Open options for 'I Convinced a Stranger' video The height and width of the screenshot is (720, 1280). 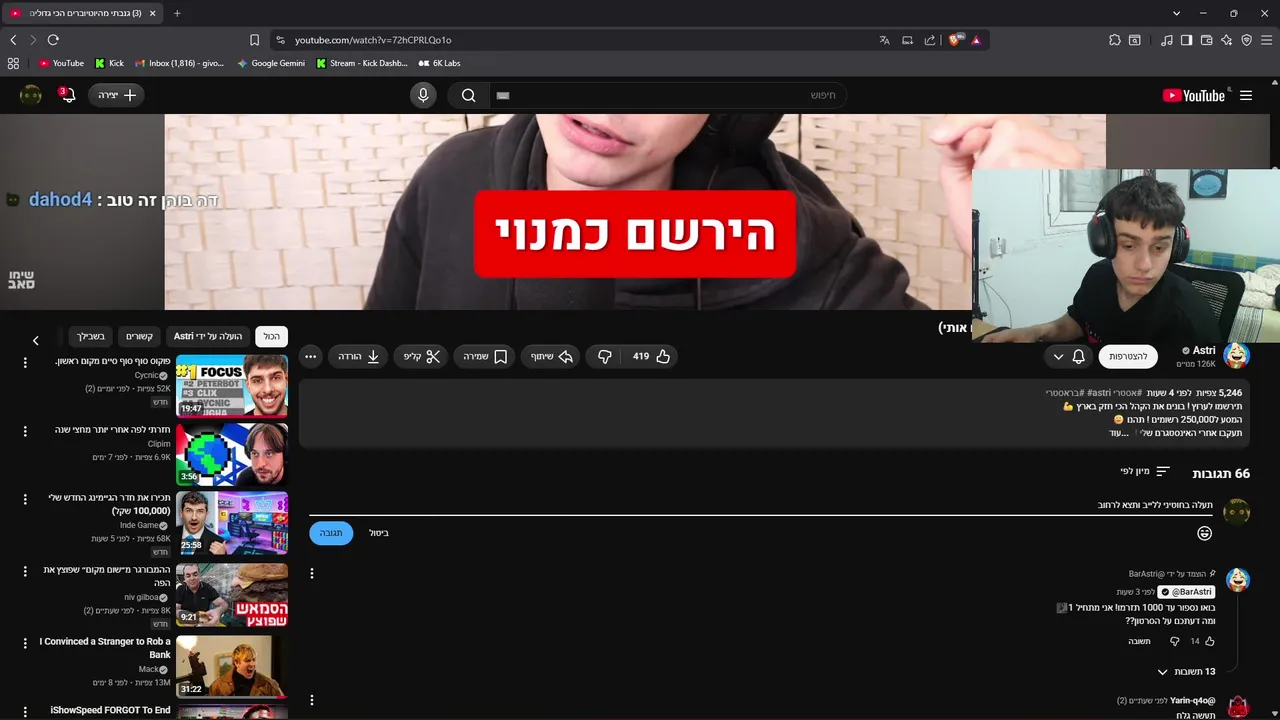(25, 642)
